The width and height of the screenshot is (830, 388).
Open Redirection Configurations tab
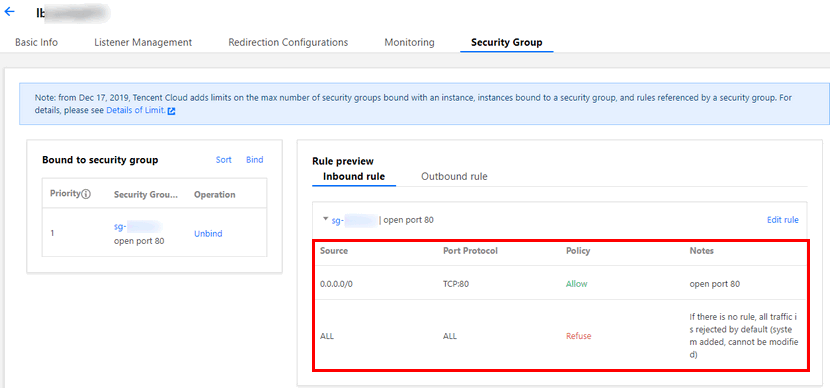(288, 42)
